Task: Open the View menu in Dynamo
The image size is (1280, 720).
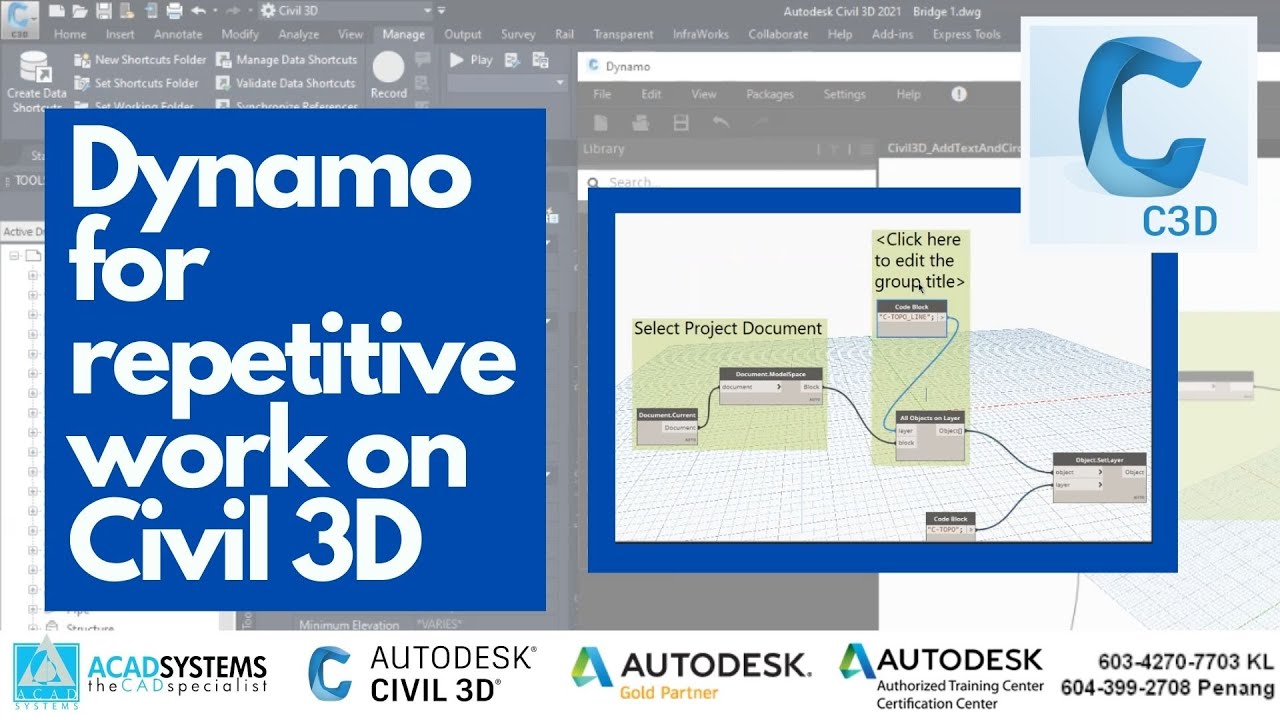Action: (x=704, y=94)
